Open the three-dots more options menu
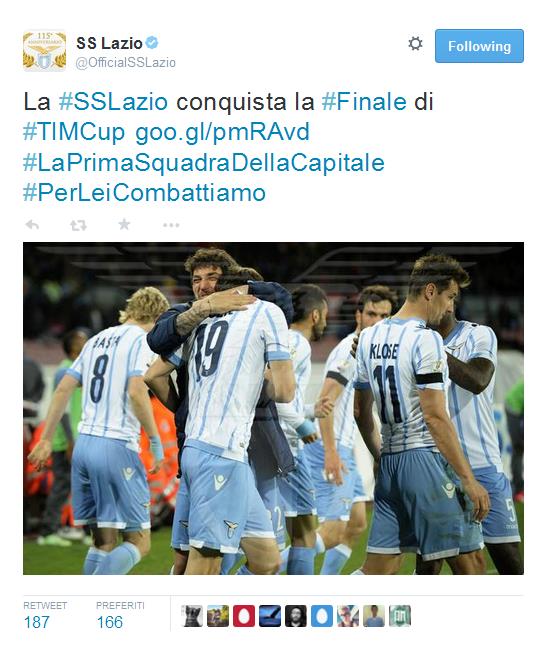Viewport: 542px width, 649px height. [171, 225]
